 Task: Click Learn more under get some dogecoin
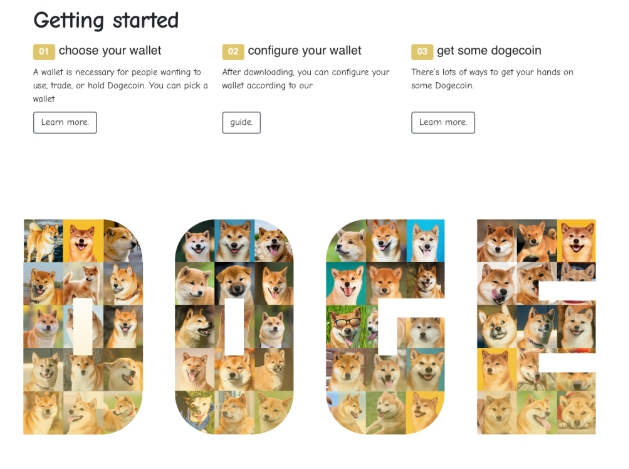point(443,122)
